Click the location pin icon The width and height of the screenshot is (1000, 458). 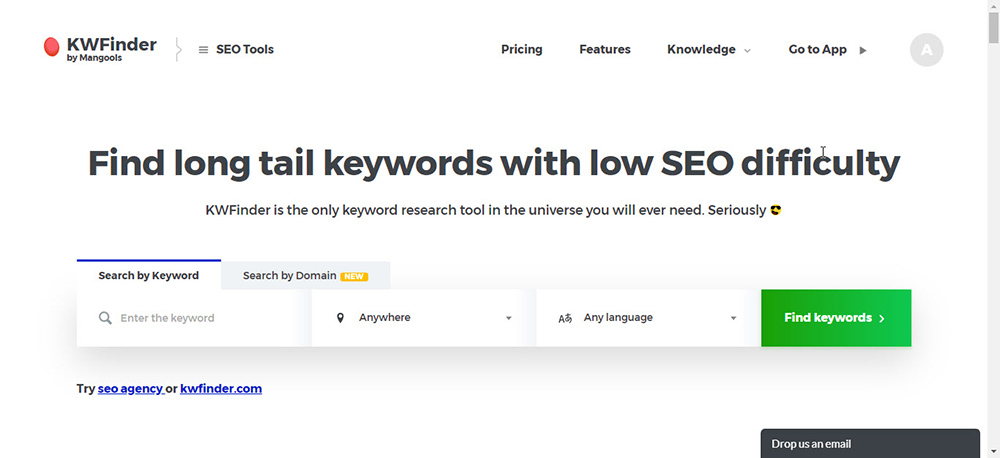[340, 318]
